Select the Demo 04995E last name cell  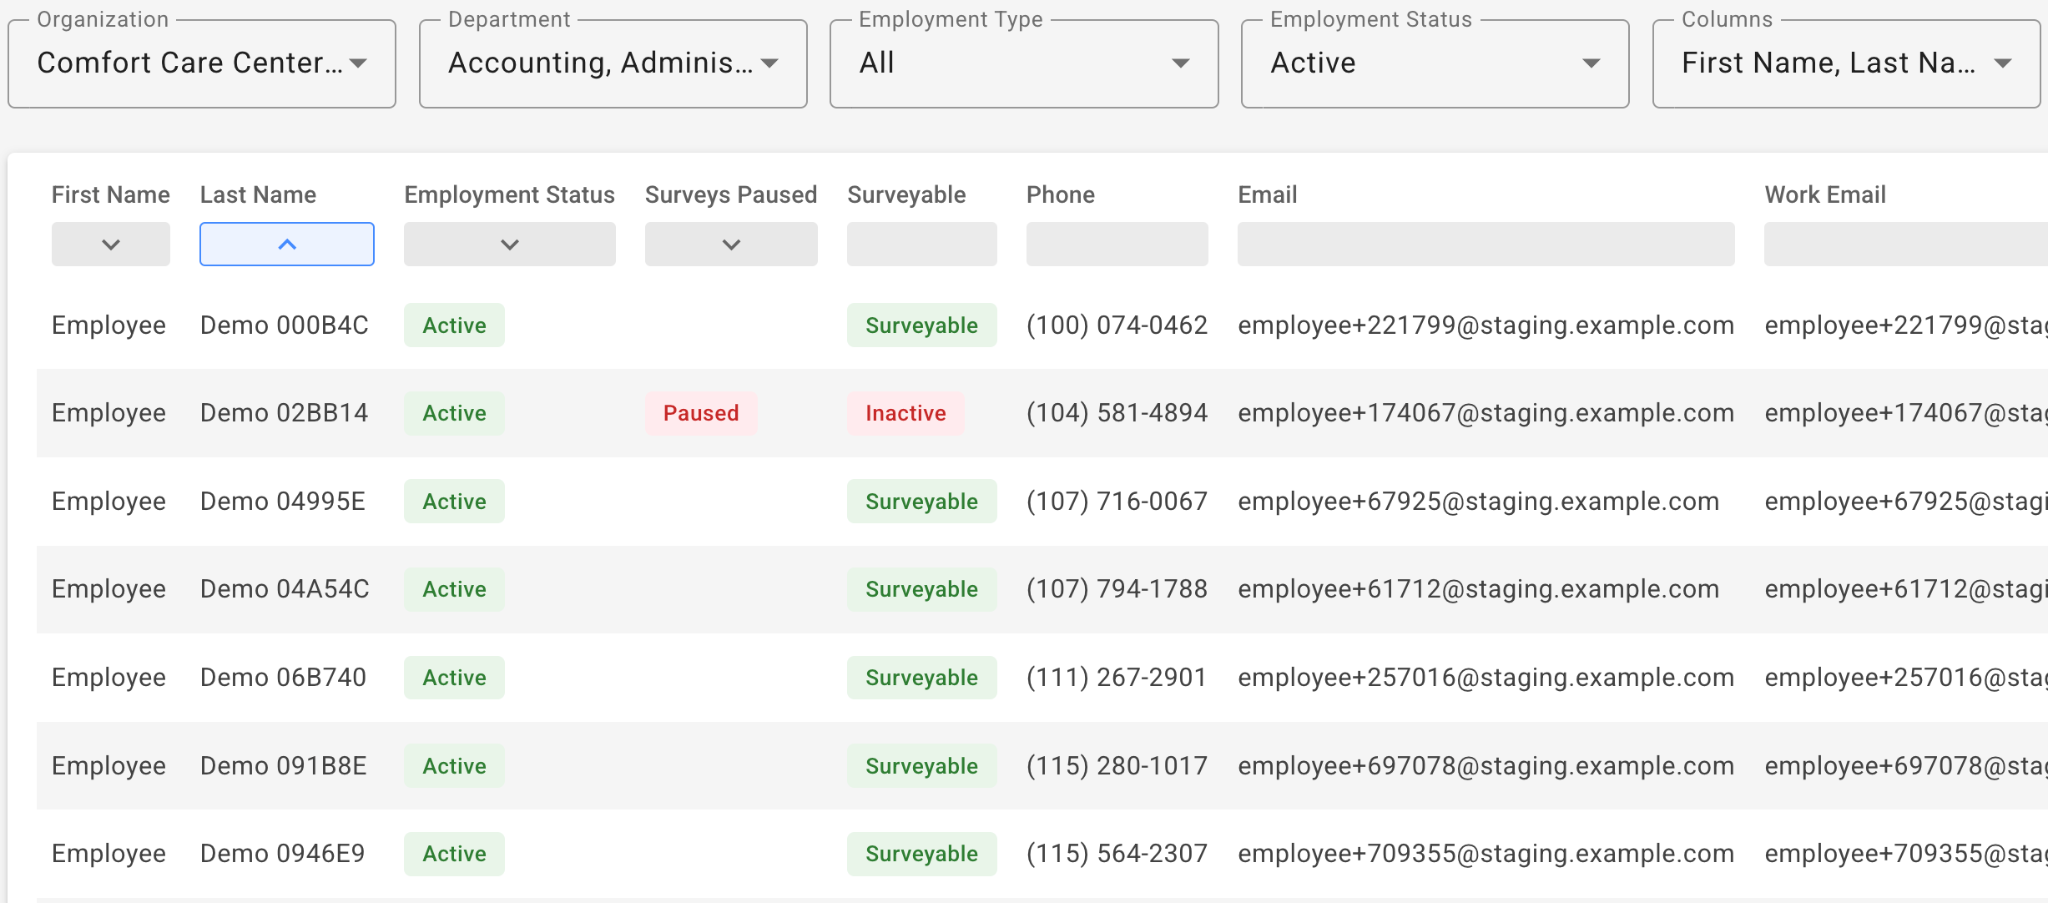pyautogui.click(x=283, y=501)
